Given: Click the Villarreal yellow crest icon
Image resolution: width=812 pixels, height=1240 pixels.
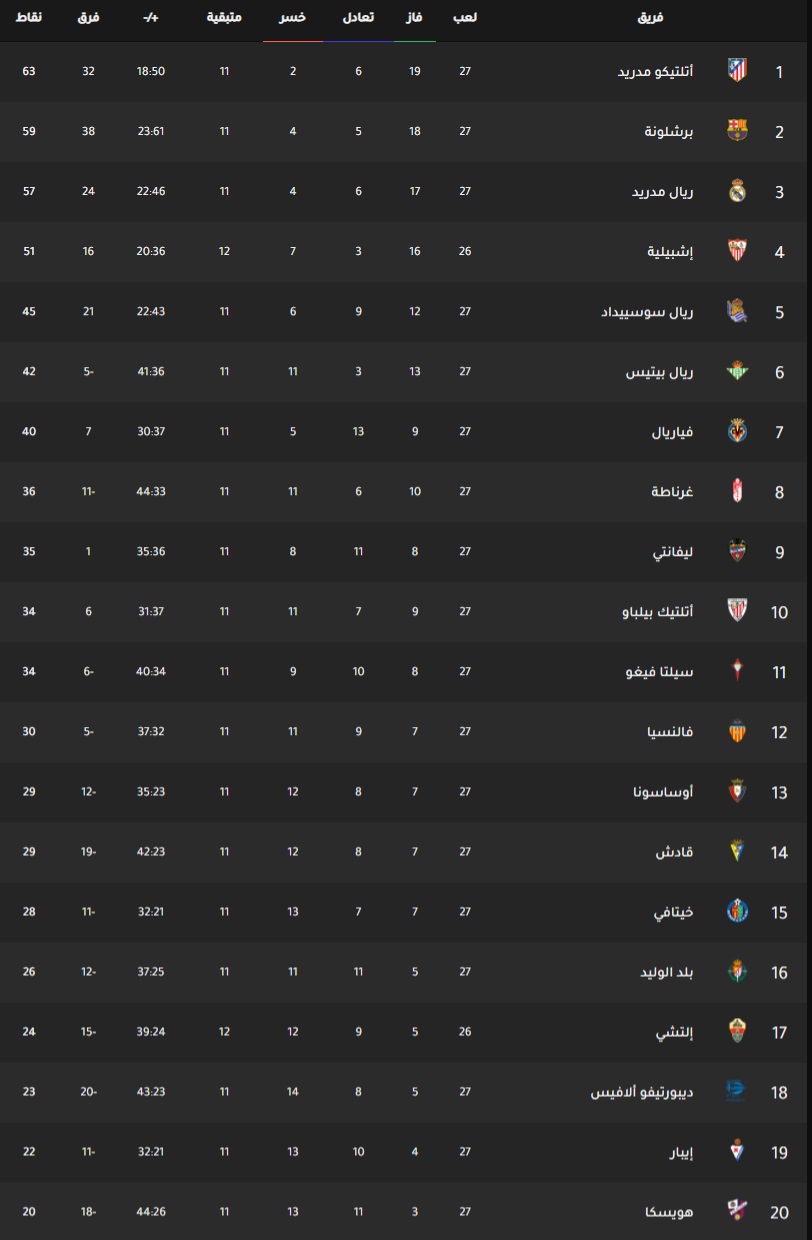Looking at the screenshot, I should click(737, 431).
